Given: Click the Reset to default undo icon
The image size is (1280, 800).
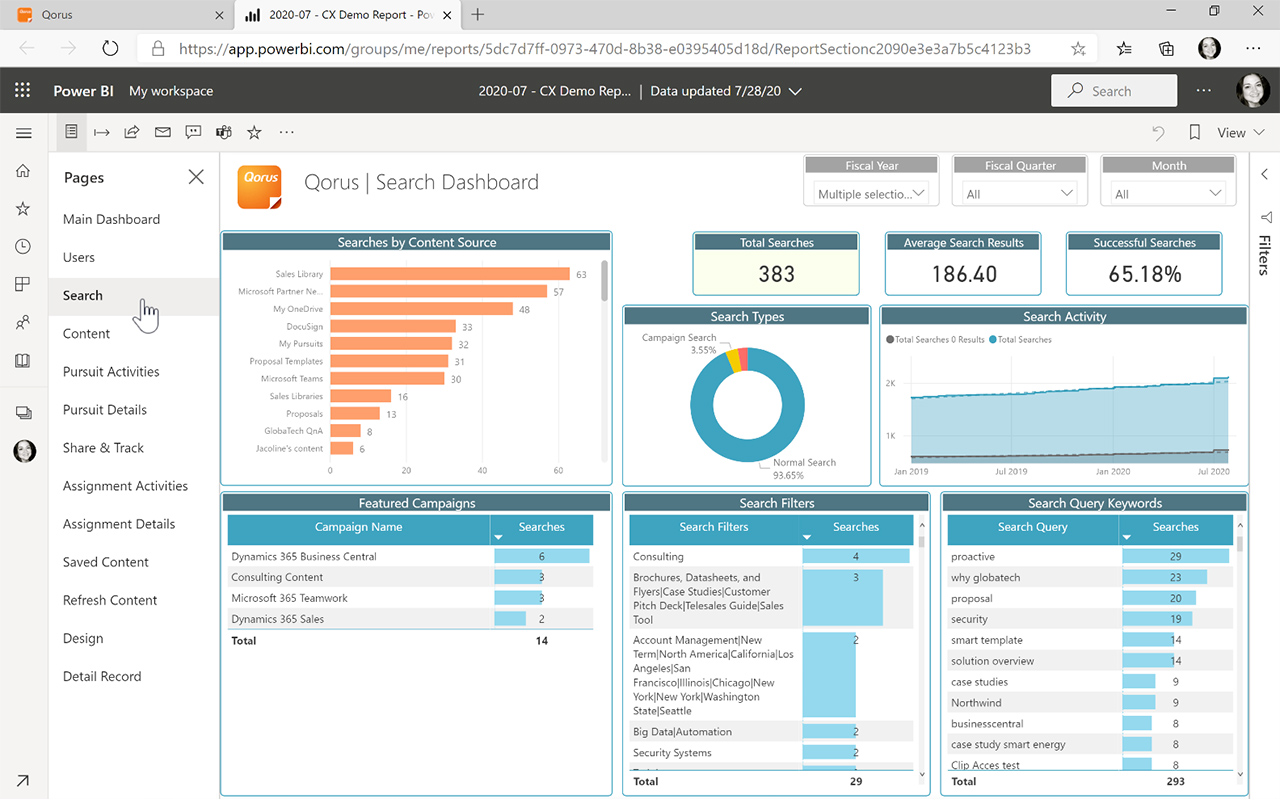Looking at the screenshot, I should tap(1159, 132).
